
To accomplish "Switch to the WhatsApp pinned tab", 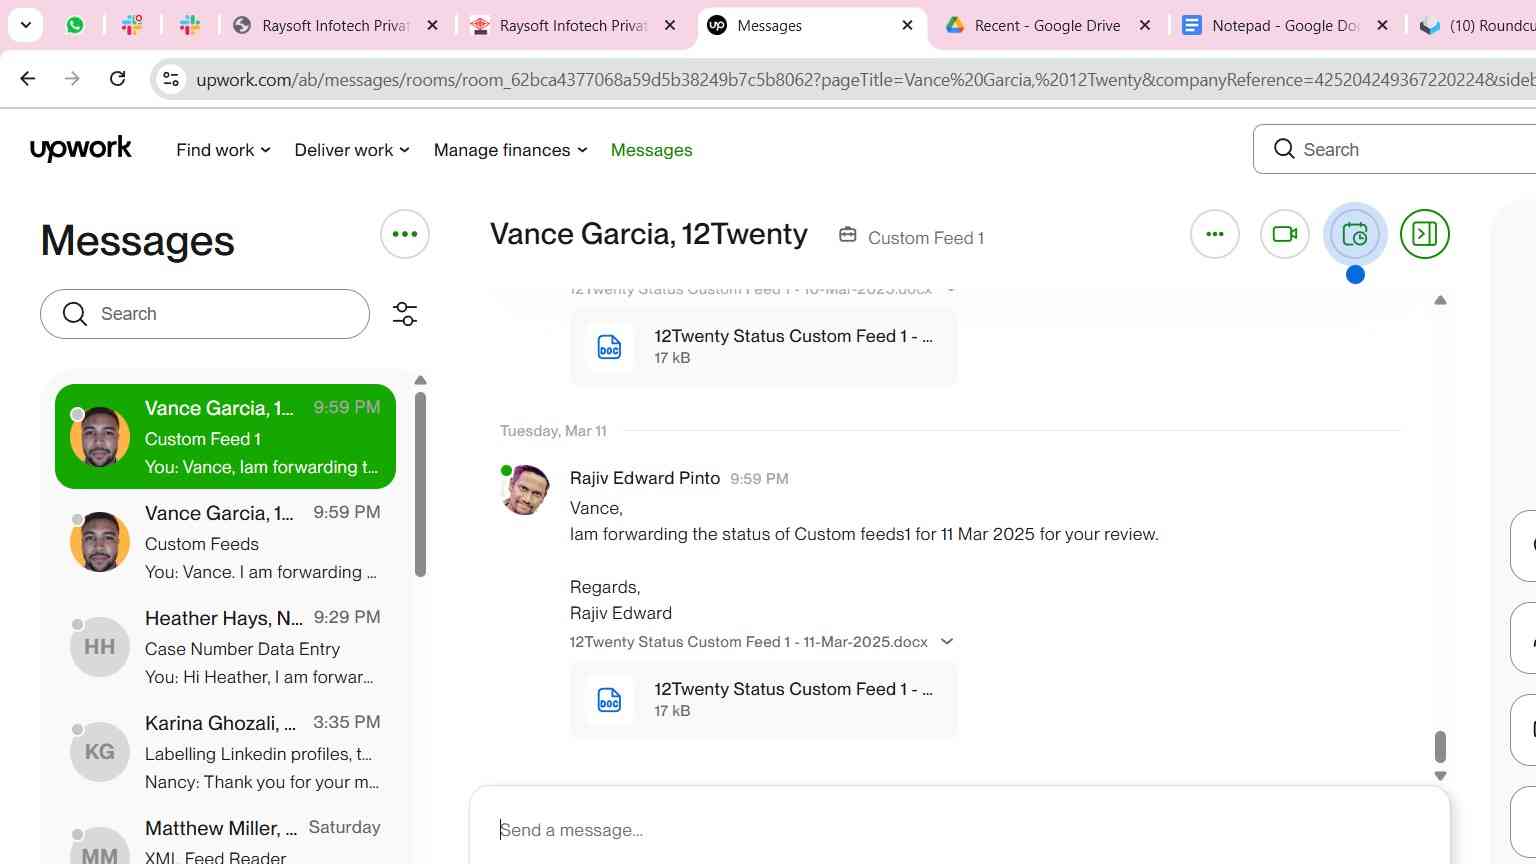I will 75,25.
